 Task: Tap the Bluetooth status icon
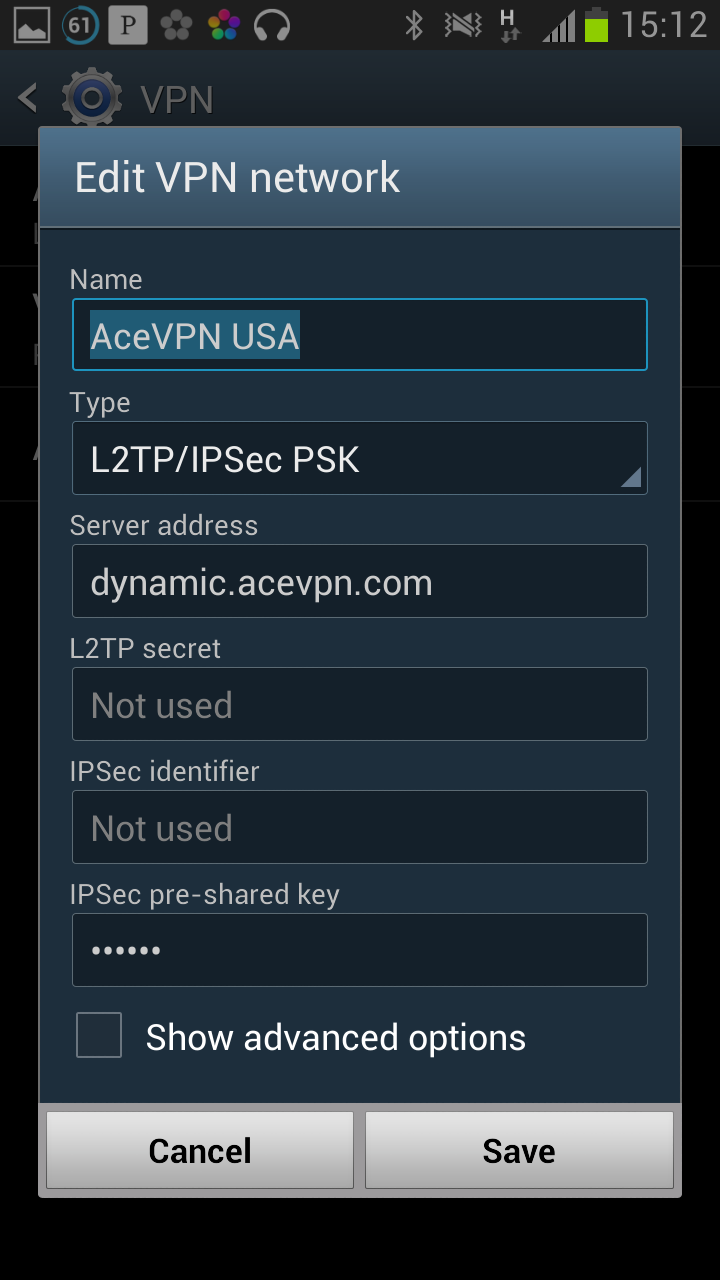413,25
